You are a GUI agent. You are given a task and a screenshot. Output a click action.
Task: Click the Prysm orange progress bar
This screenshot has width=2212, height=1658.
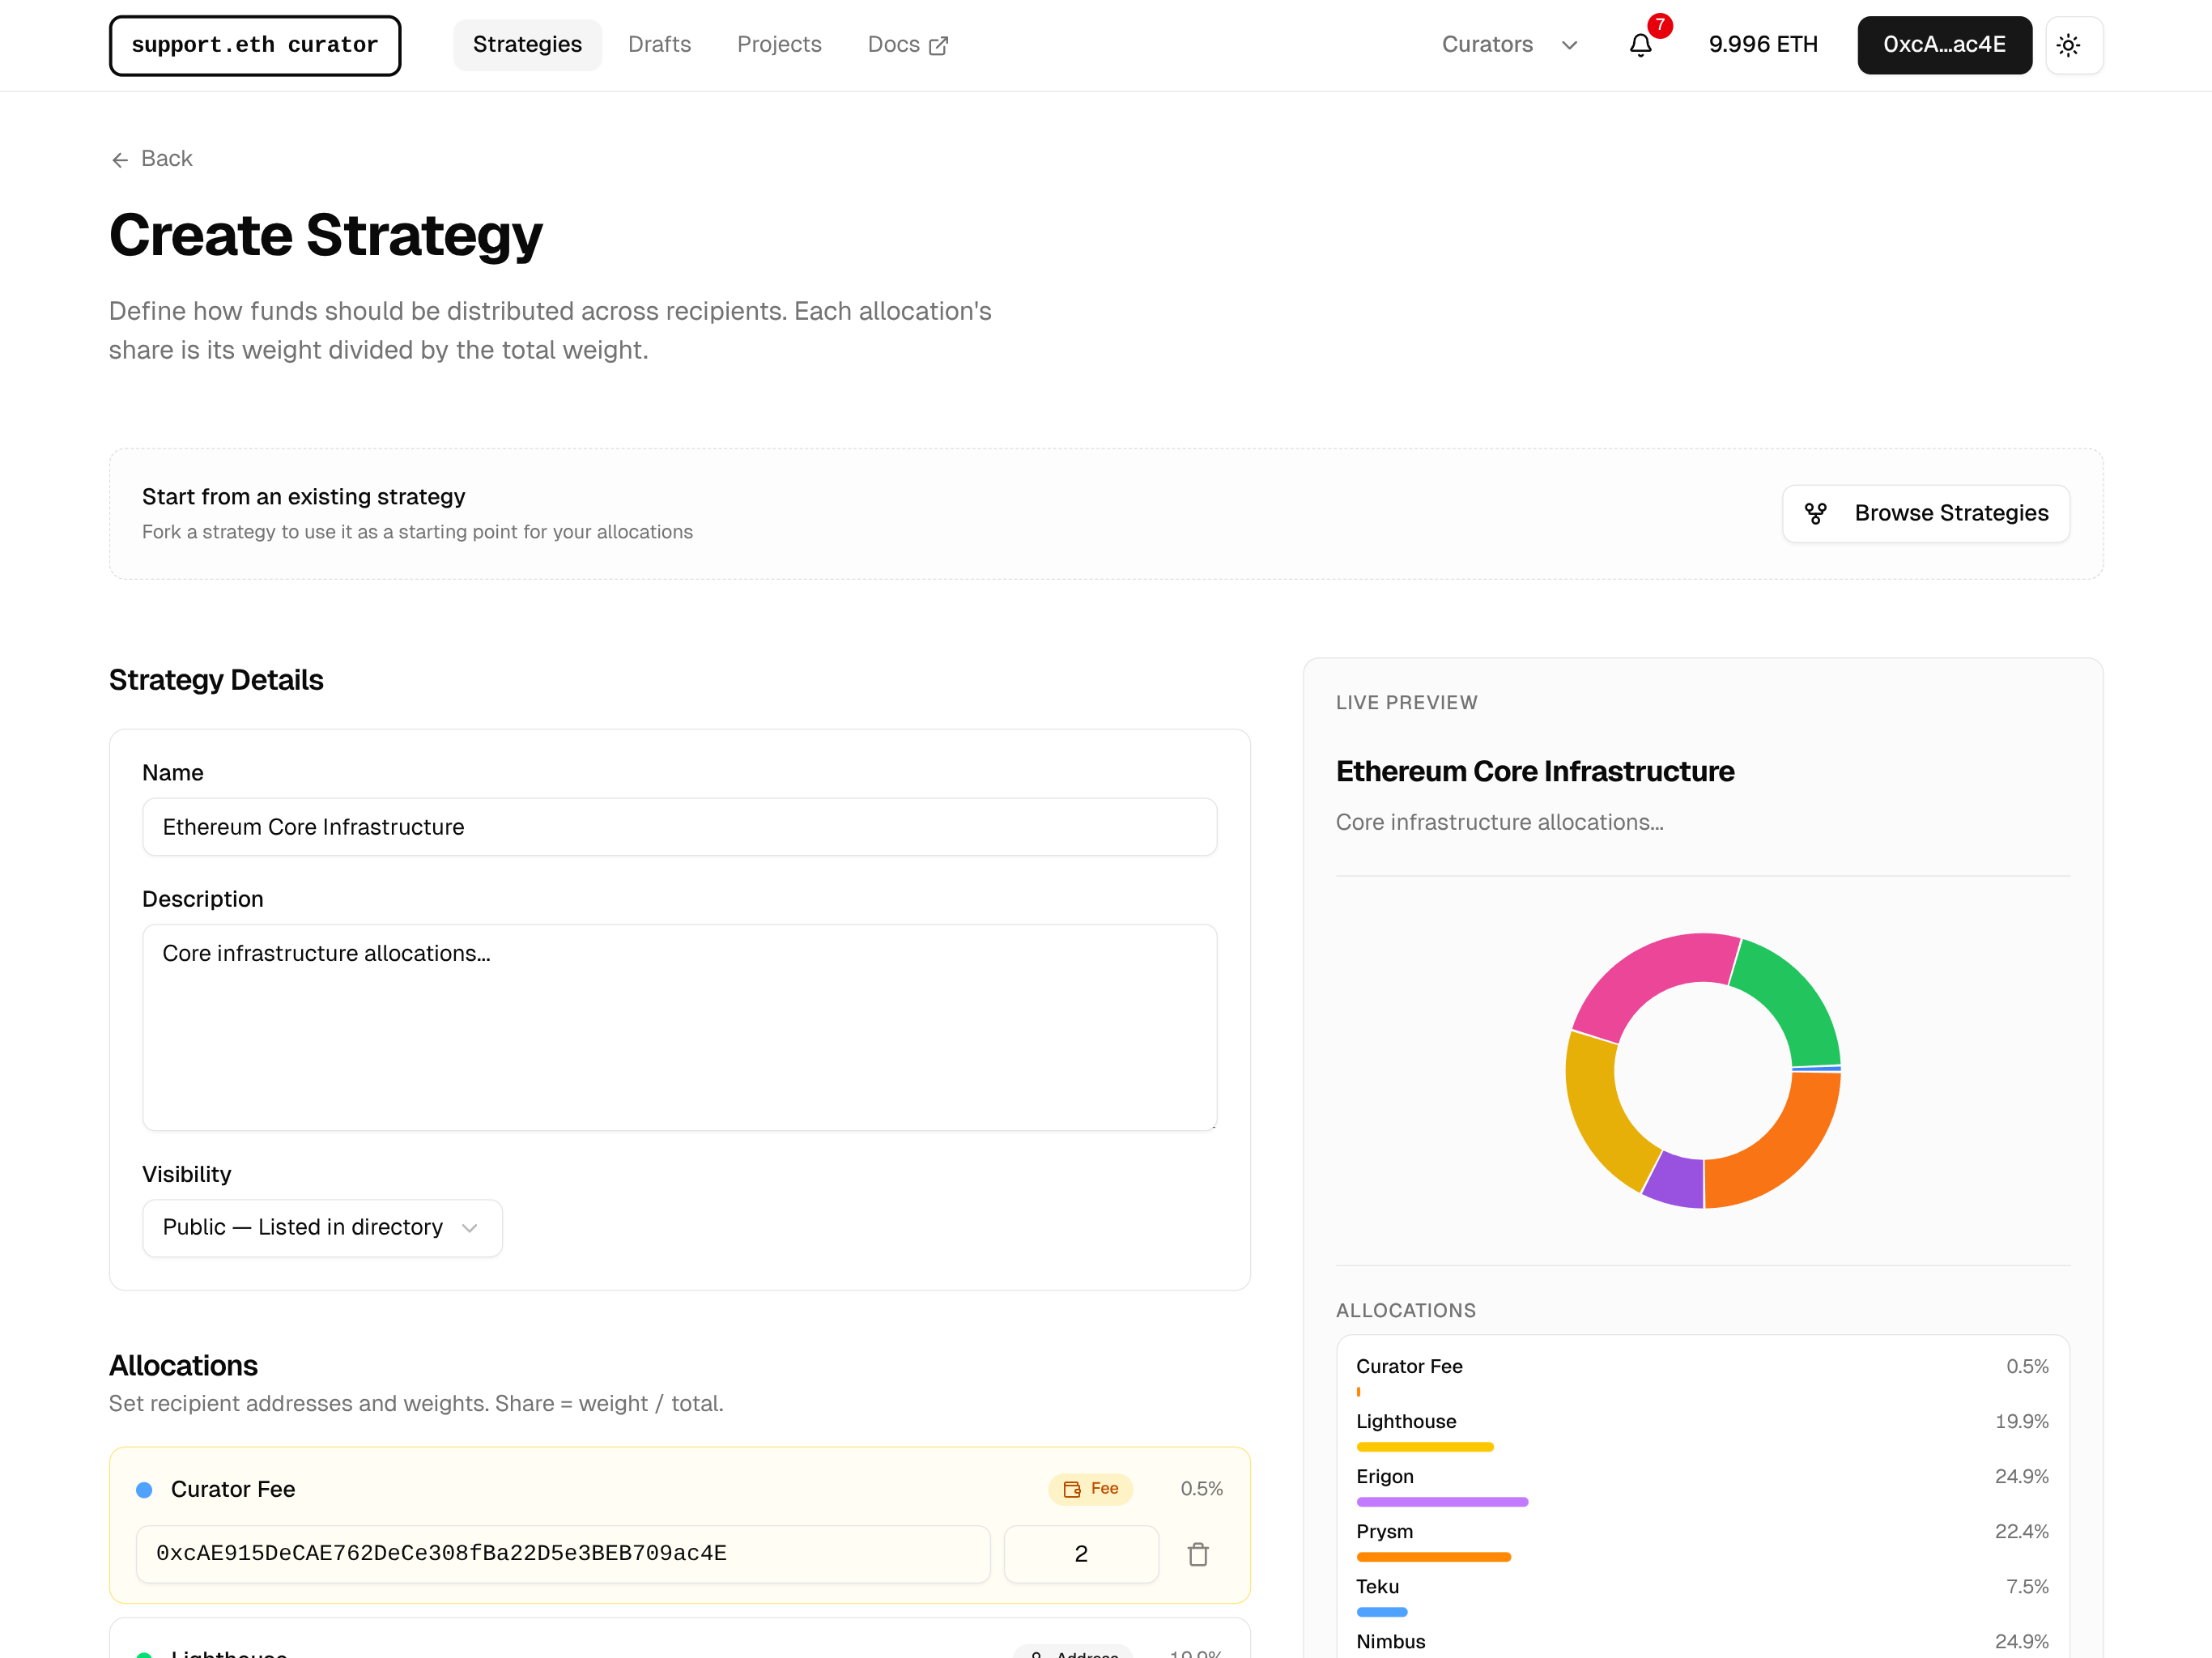[1433, 1557]
